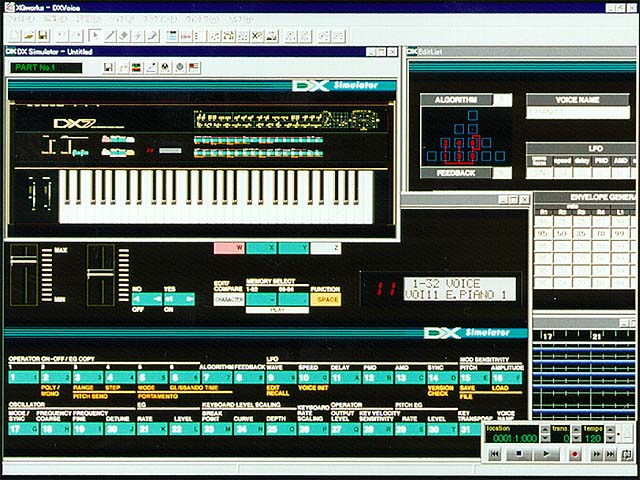Click the VOICE NAME field in EditList
Screen dimensions: 640x480
tap(578, 112)
